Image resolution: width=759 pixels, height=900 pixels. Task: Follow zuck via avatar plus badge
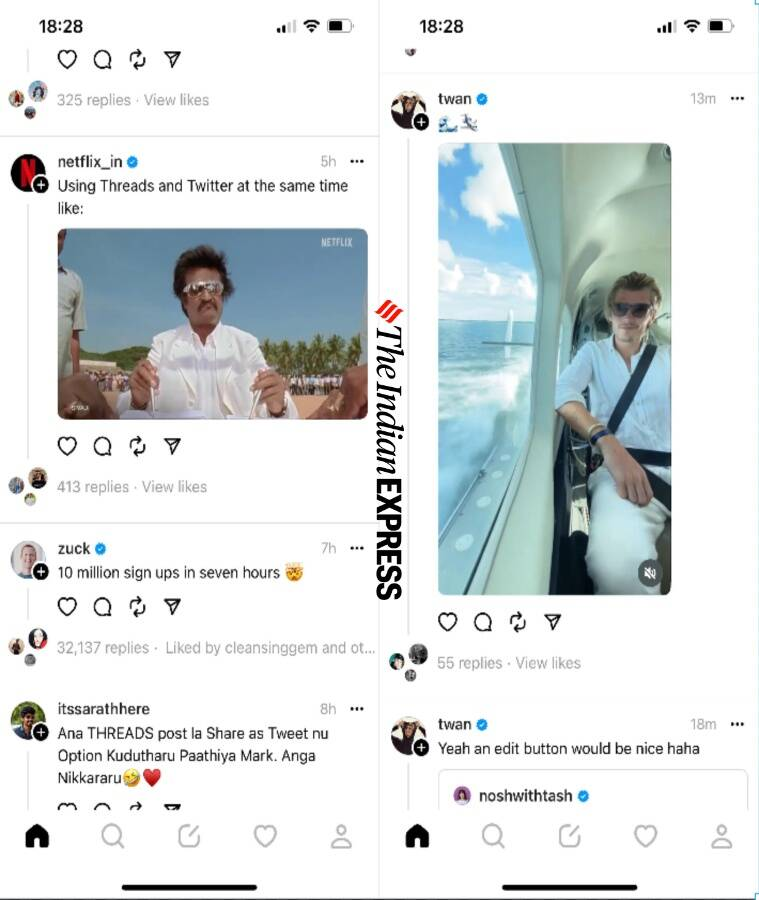pyautogui.click(x=41, y=572)
